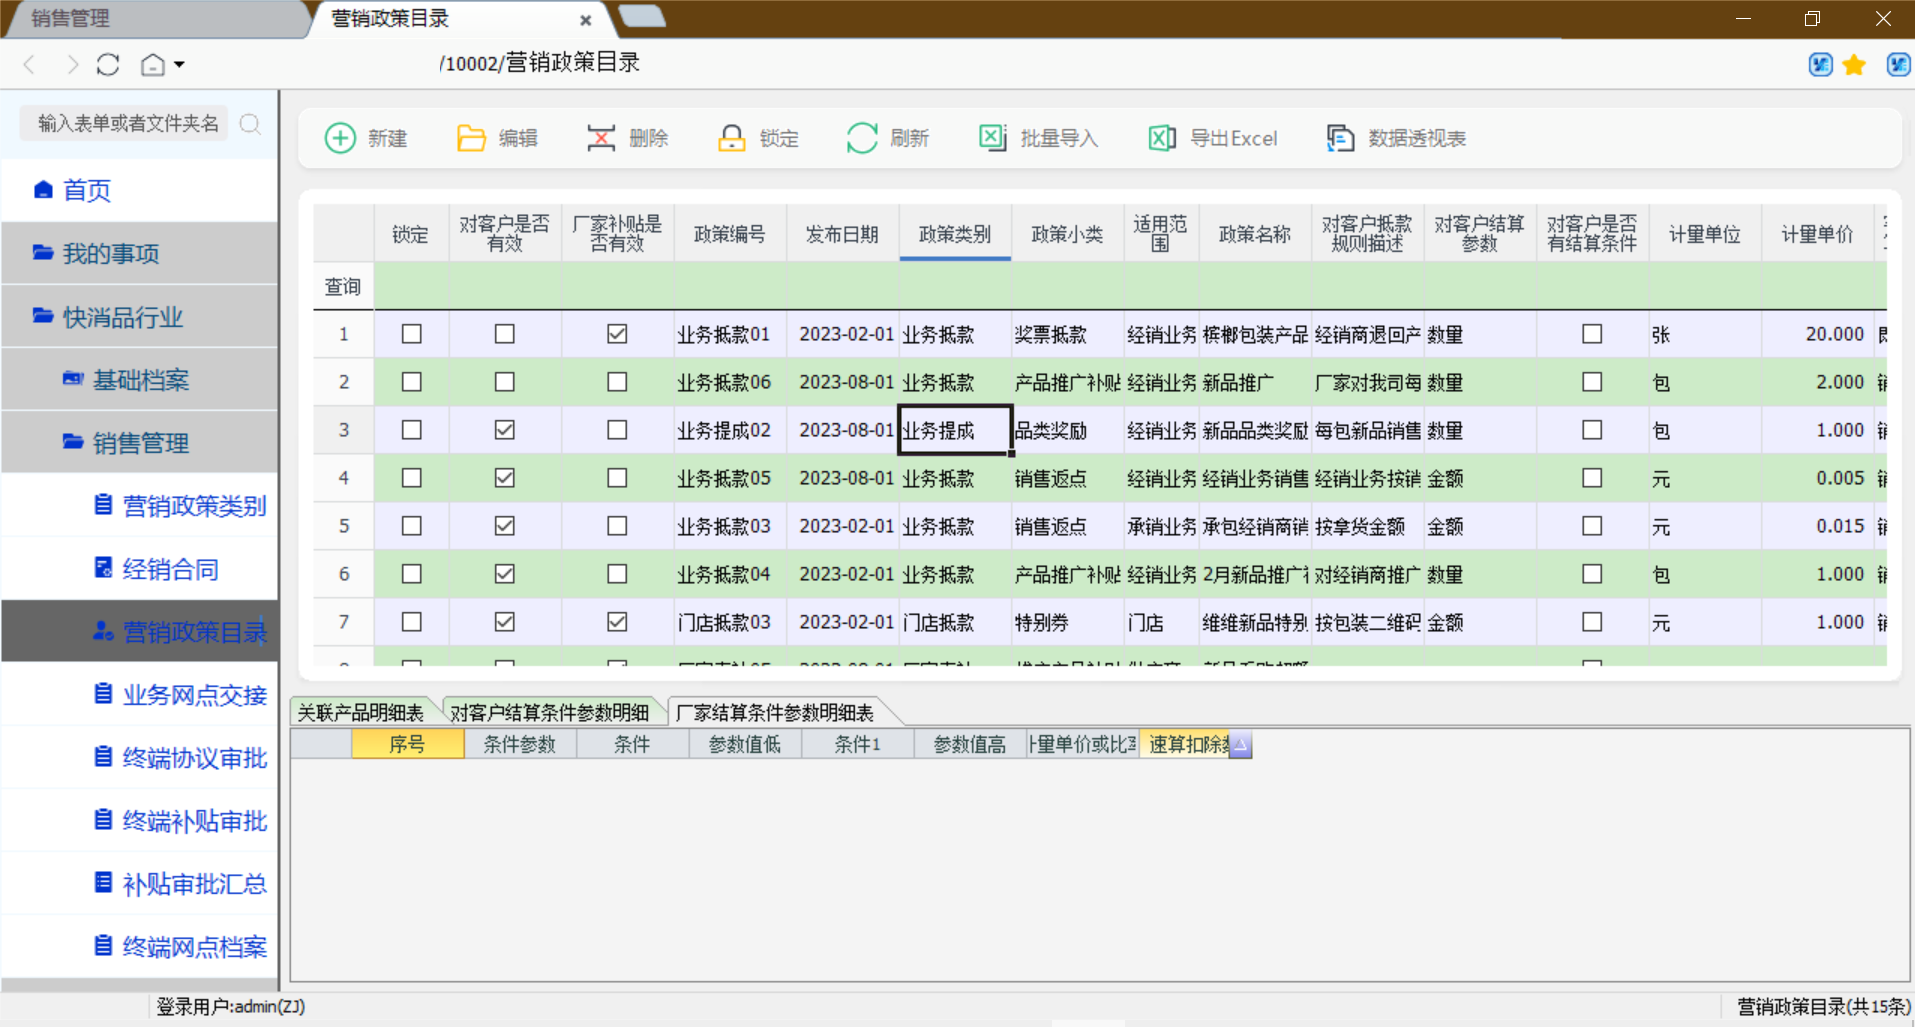Open the 数据透视表 pivot table icon
The width and height of the screenshot is (1915, 1027).
coord(1340,138)
